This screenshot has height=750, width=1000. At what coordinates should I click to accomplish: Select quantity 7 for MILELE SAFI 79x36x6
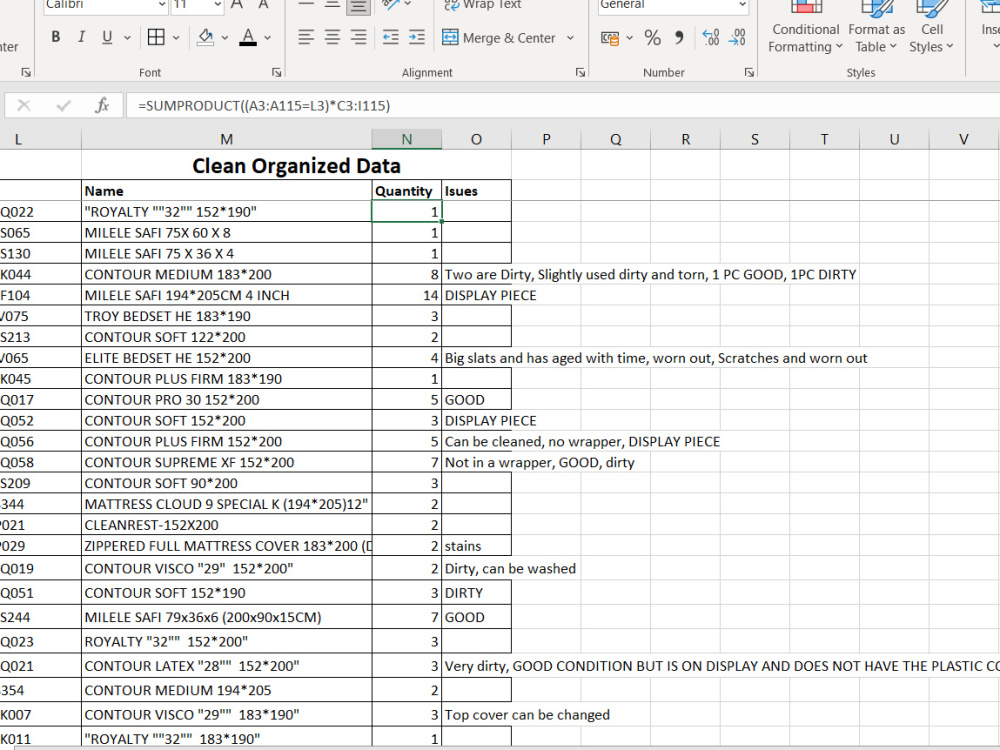tap(406, 617)
